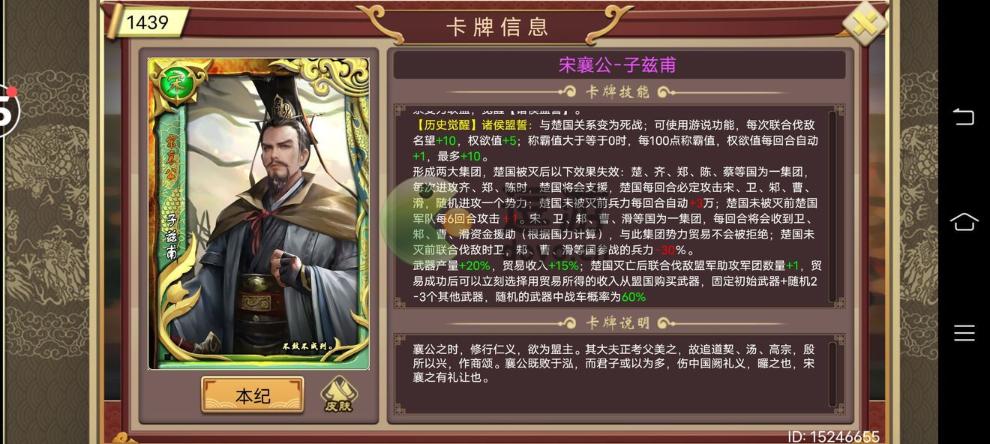
Task: Tap the Android recent apps menu icon
Action: (964, 332)
